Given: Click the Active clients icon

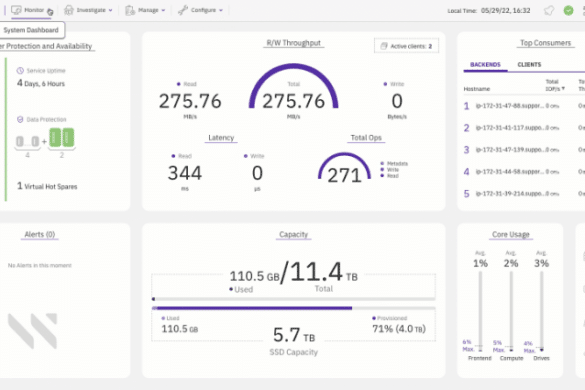Looking at the screenshot, I should pyautogui.click(x=384, y=46).
